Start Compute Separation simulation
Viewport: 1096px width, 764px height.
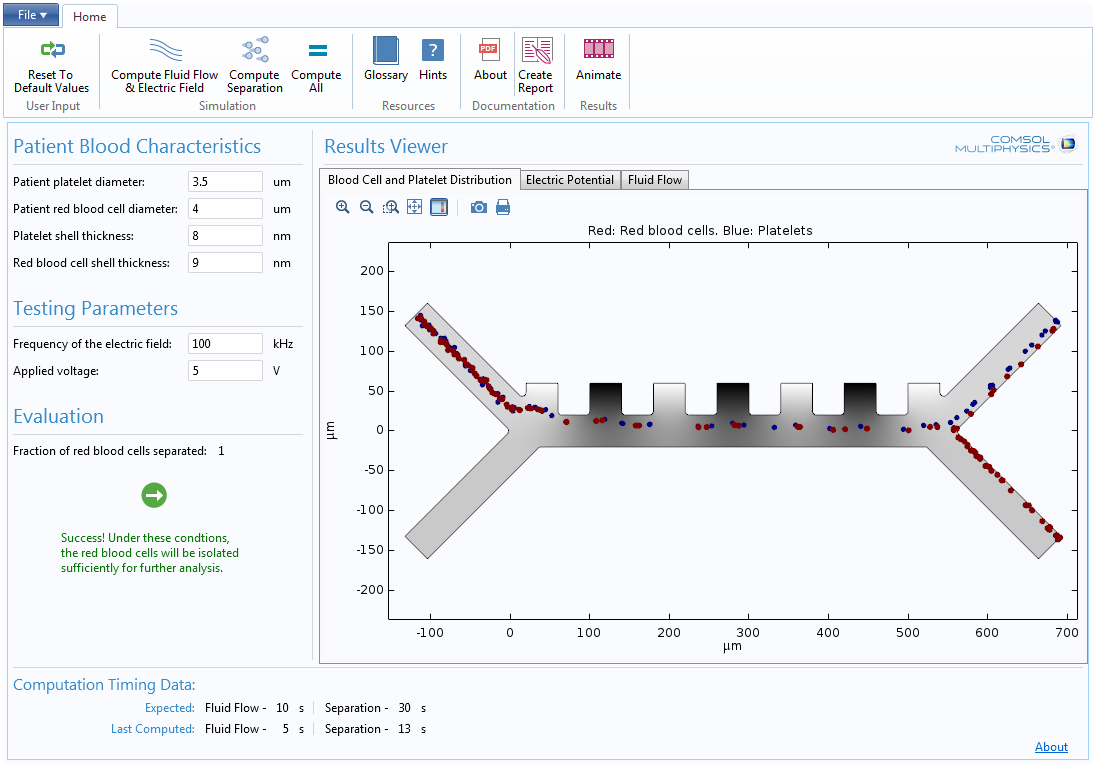pyautogui.click(x=254, y=51)
